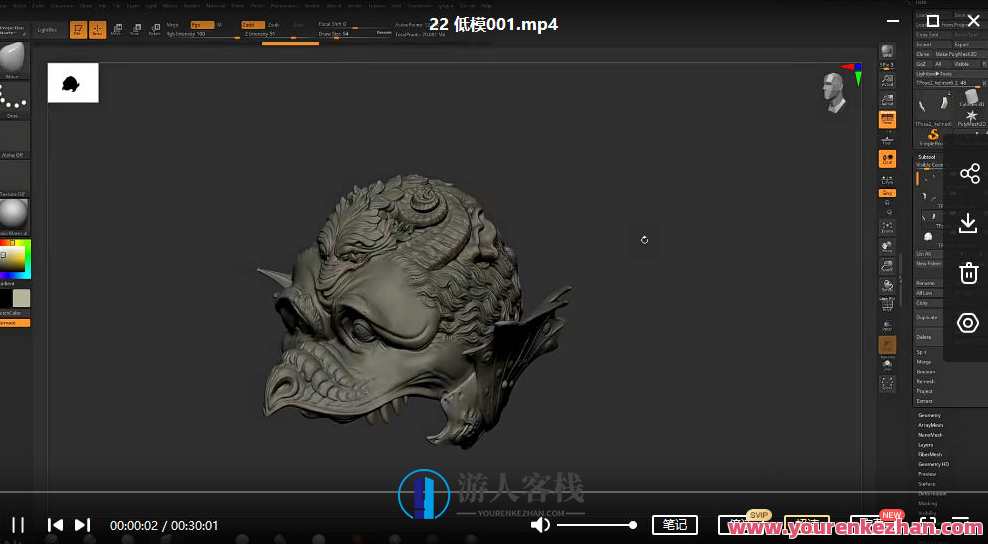Click the 00:00:02 / 00:30:01 time display
The height and width of the screenshot is (544, 988).
click(164, 525)
